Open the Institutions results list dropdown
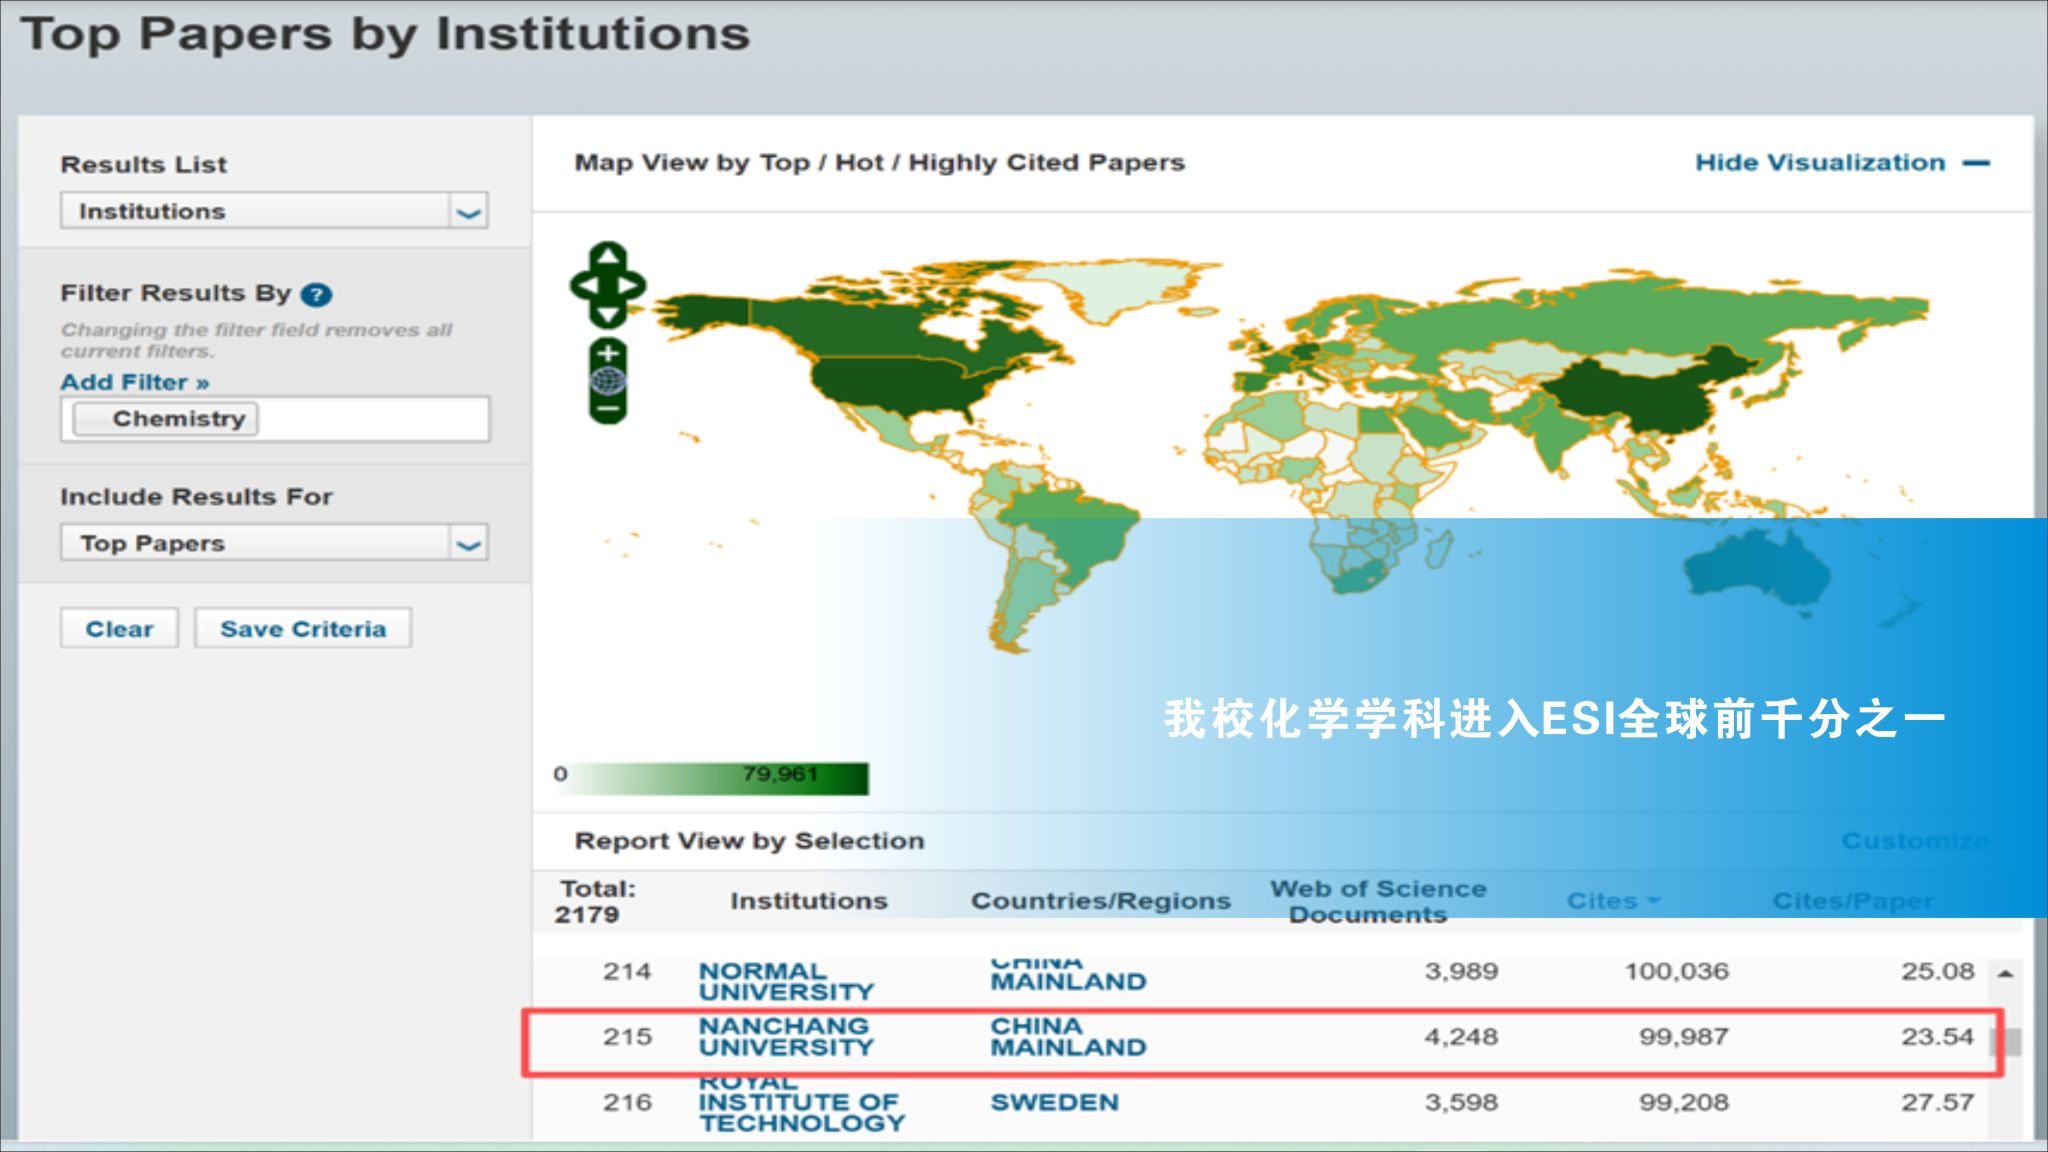Screen dimensions: 2048x1152 468,212
